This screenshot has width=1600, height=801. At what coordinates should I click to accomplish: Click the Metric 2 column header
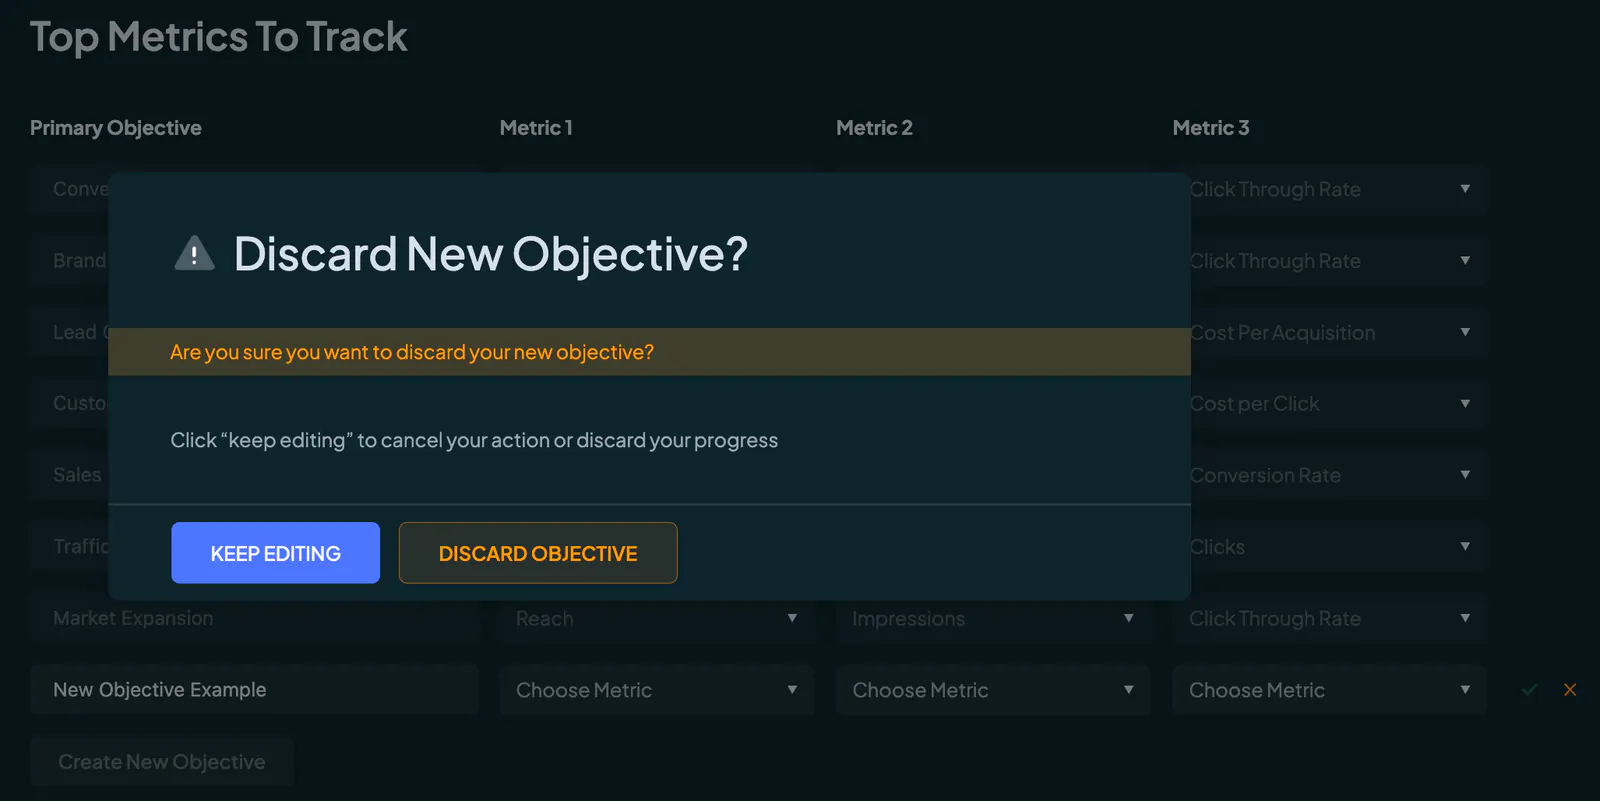[874, 128]
